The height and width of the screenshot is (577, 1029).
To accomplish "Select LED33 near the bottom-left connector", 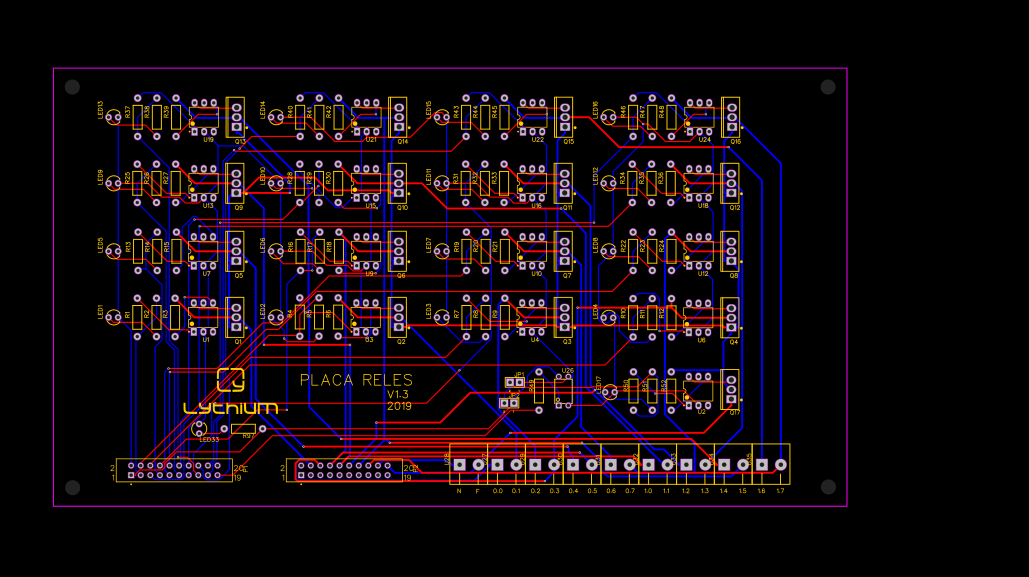I will (199, 428).
